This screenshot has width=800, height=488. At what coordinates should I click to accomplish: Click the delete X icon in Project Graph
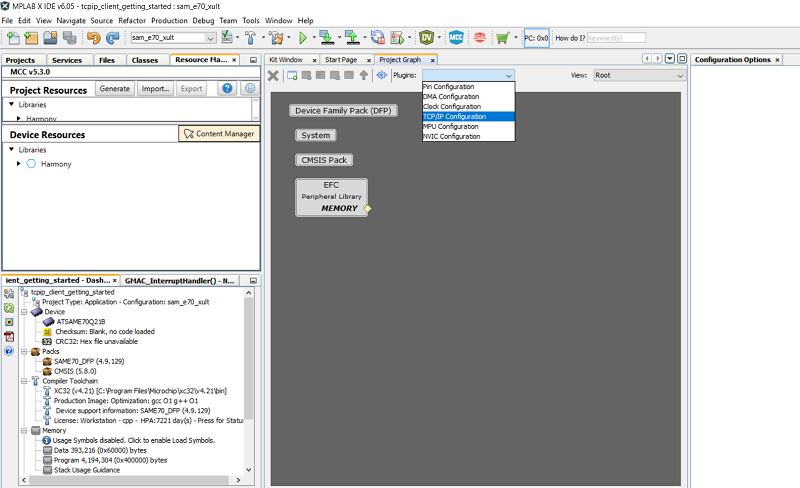273,76
